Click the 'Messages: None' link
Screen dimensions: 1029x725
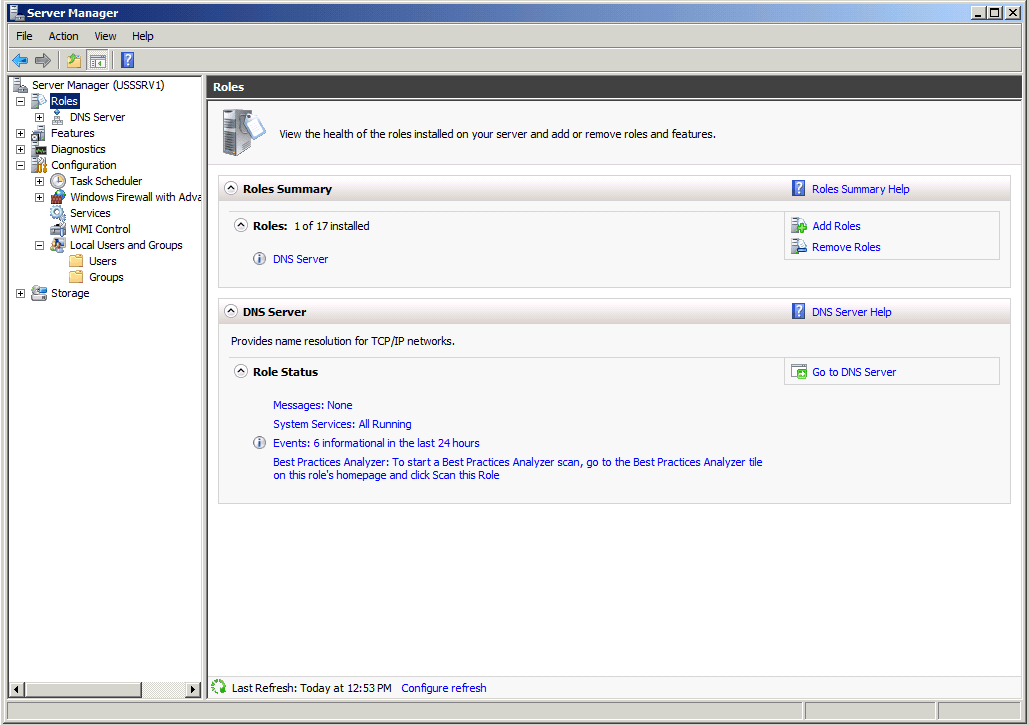point(312,405)
